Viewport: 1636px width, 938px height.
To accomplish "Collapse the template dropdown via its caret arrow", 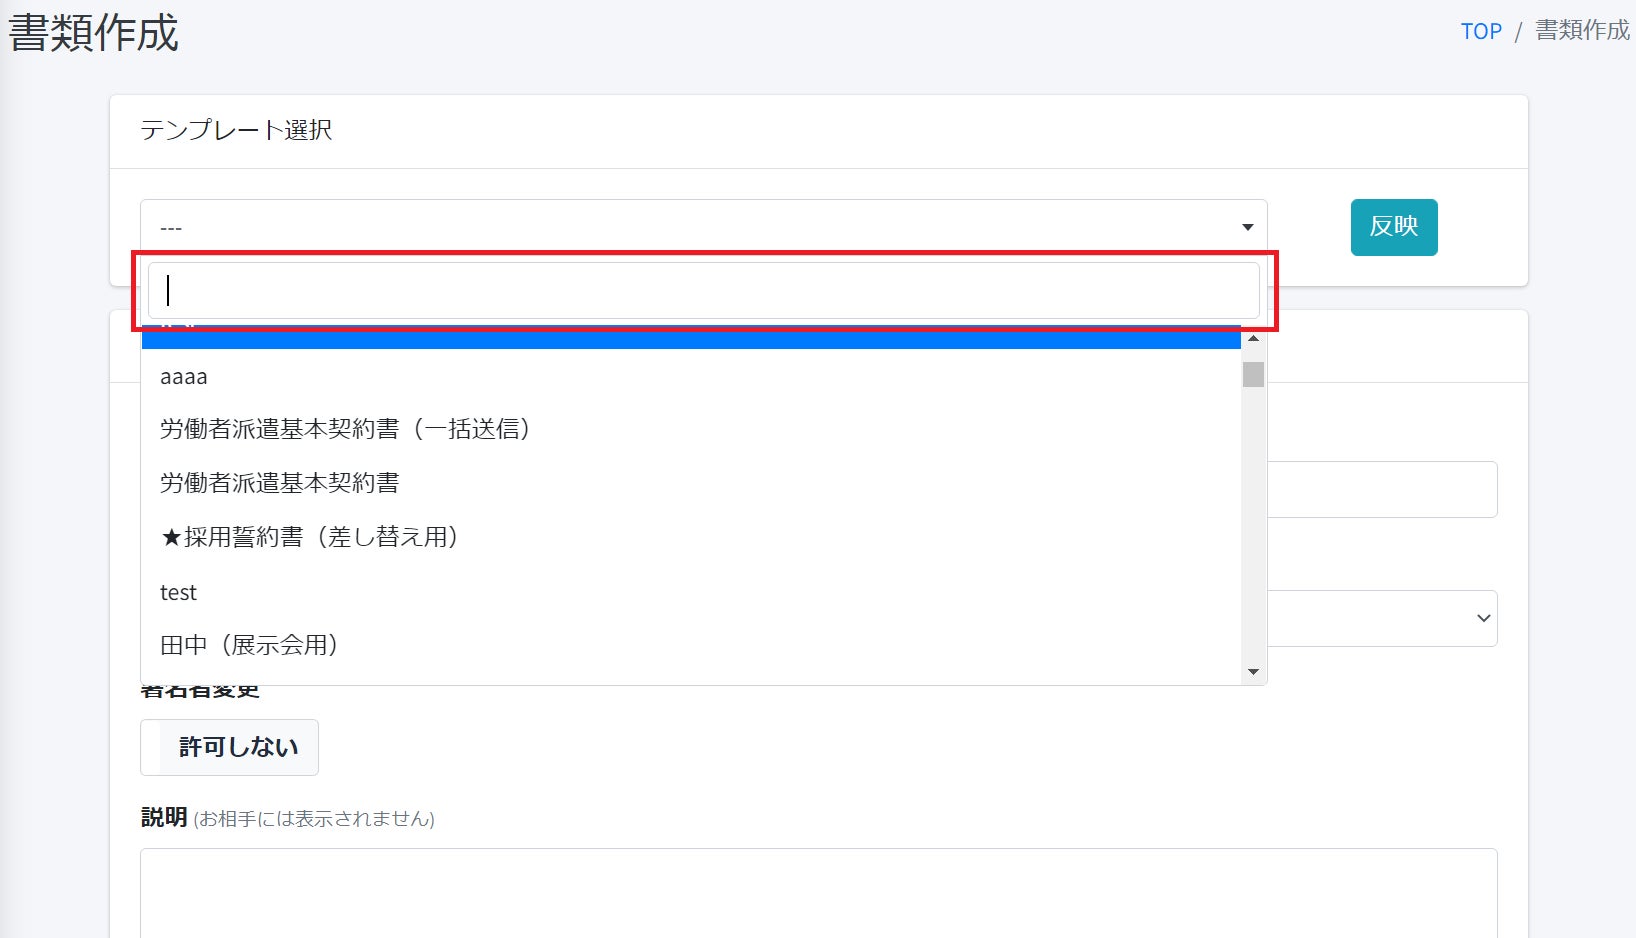I will (1247, 227).
